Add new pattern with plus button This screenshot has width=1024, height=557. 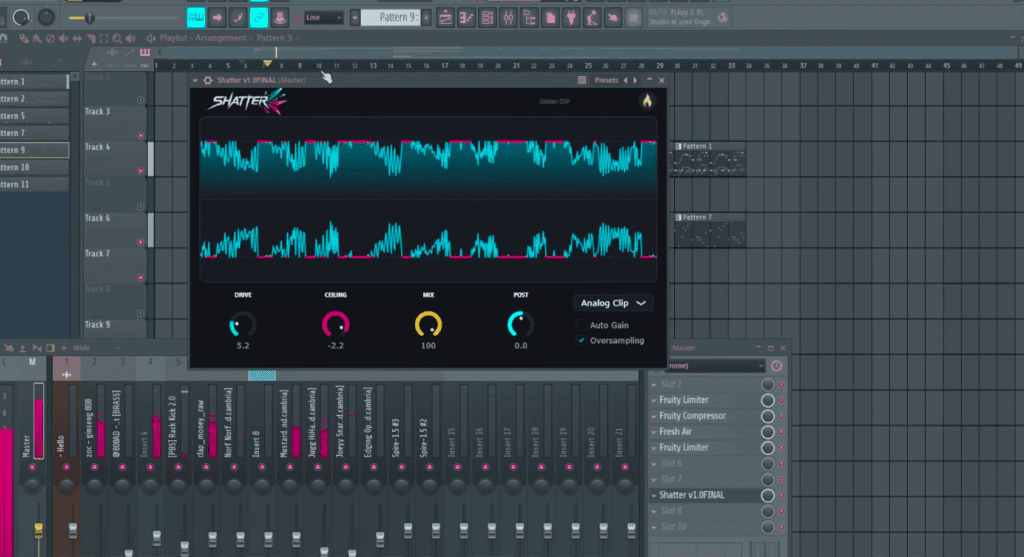coord(426,18)
